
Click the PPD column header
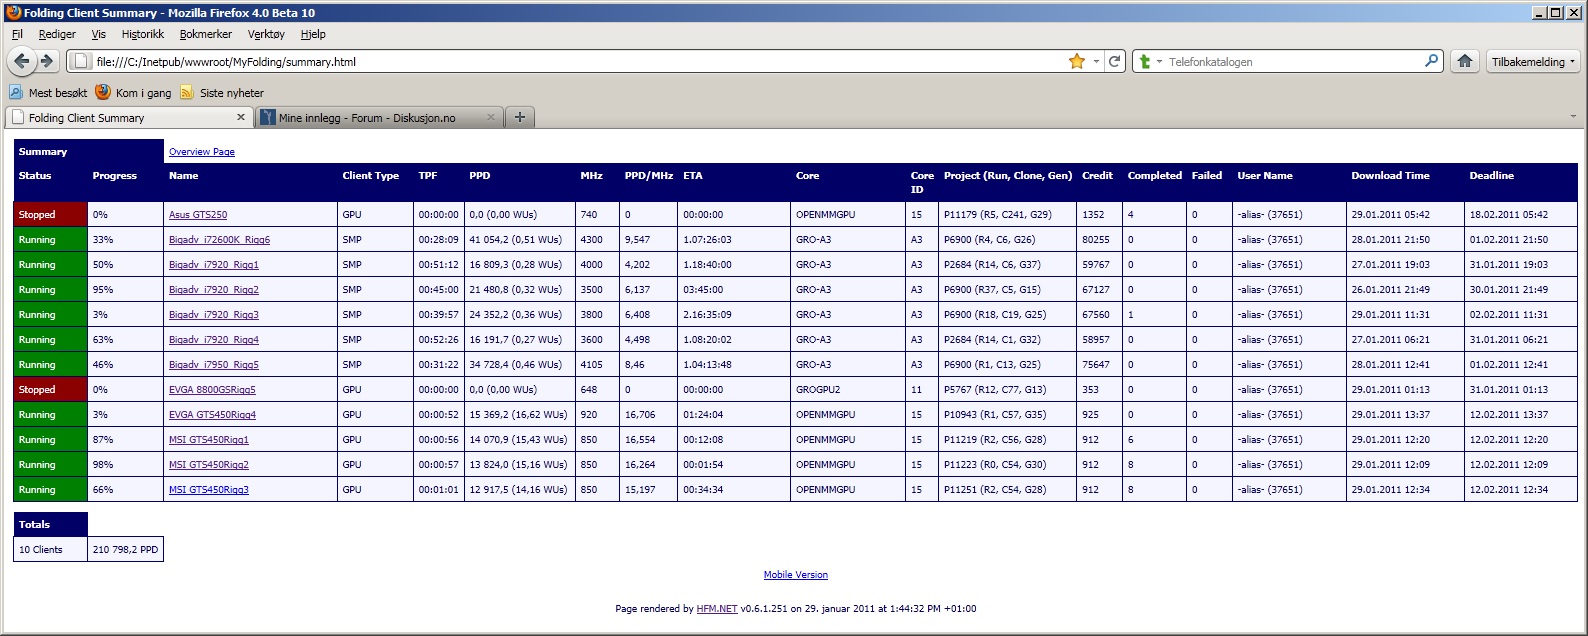480,176
